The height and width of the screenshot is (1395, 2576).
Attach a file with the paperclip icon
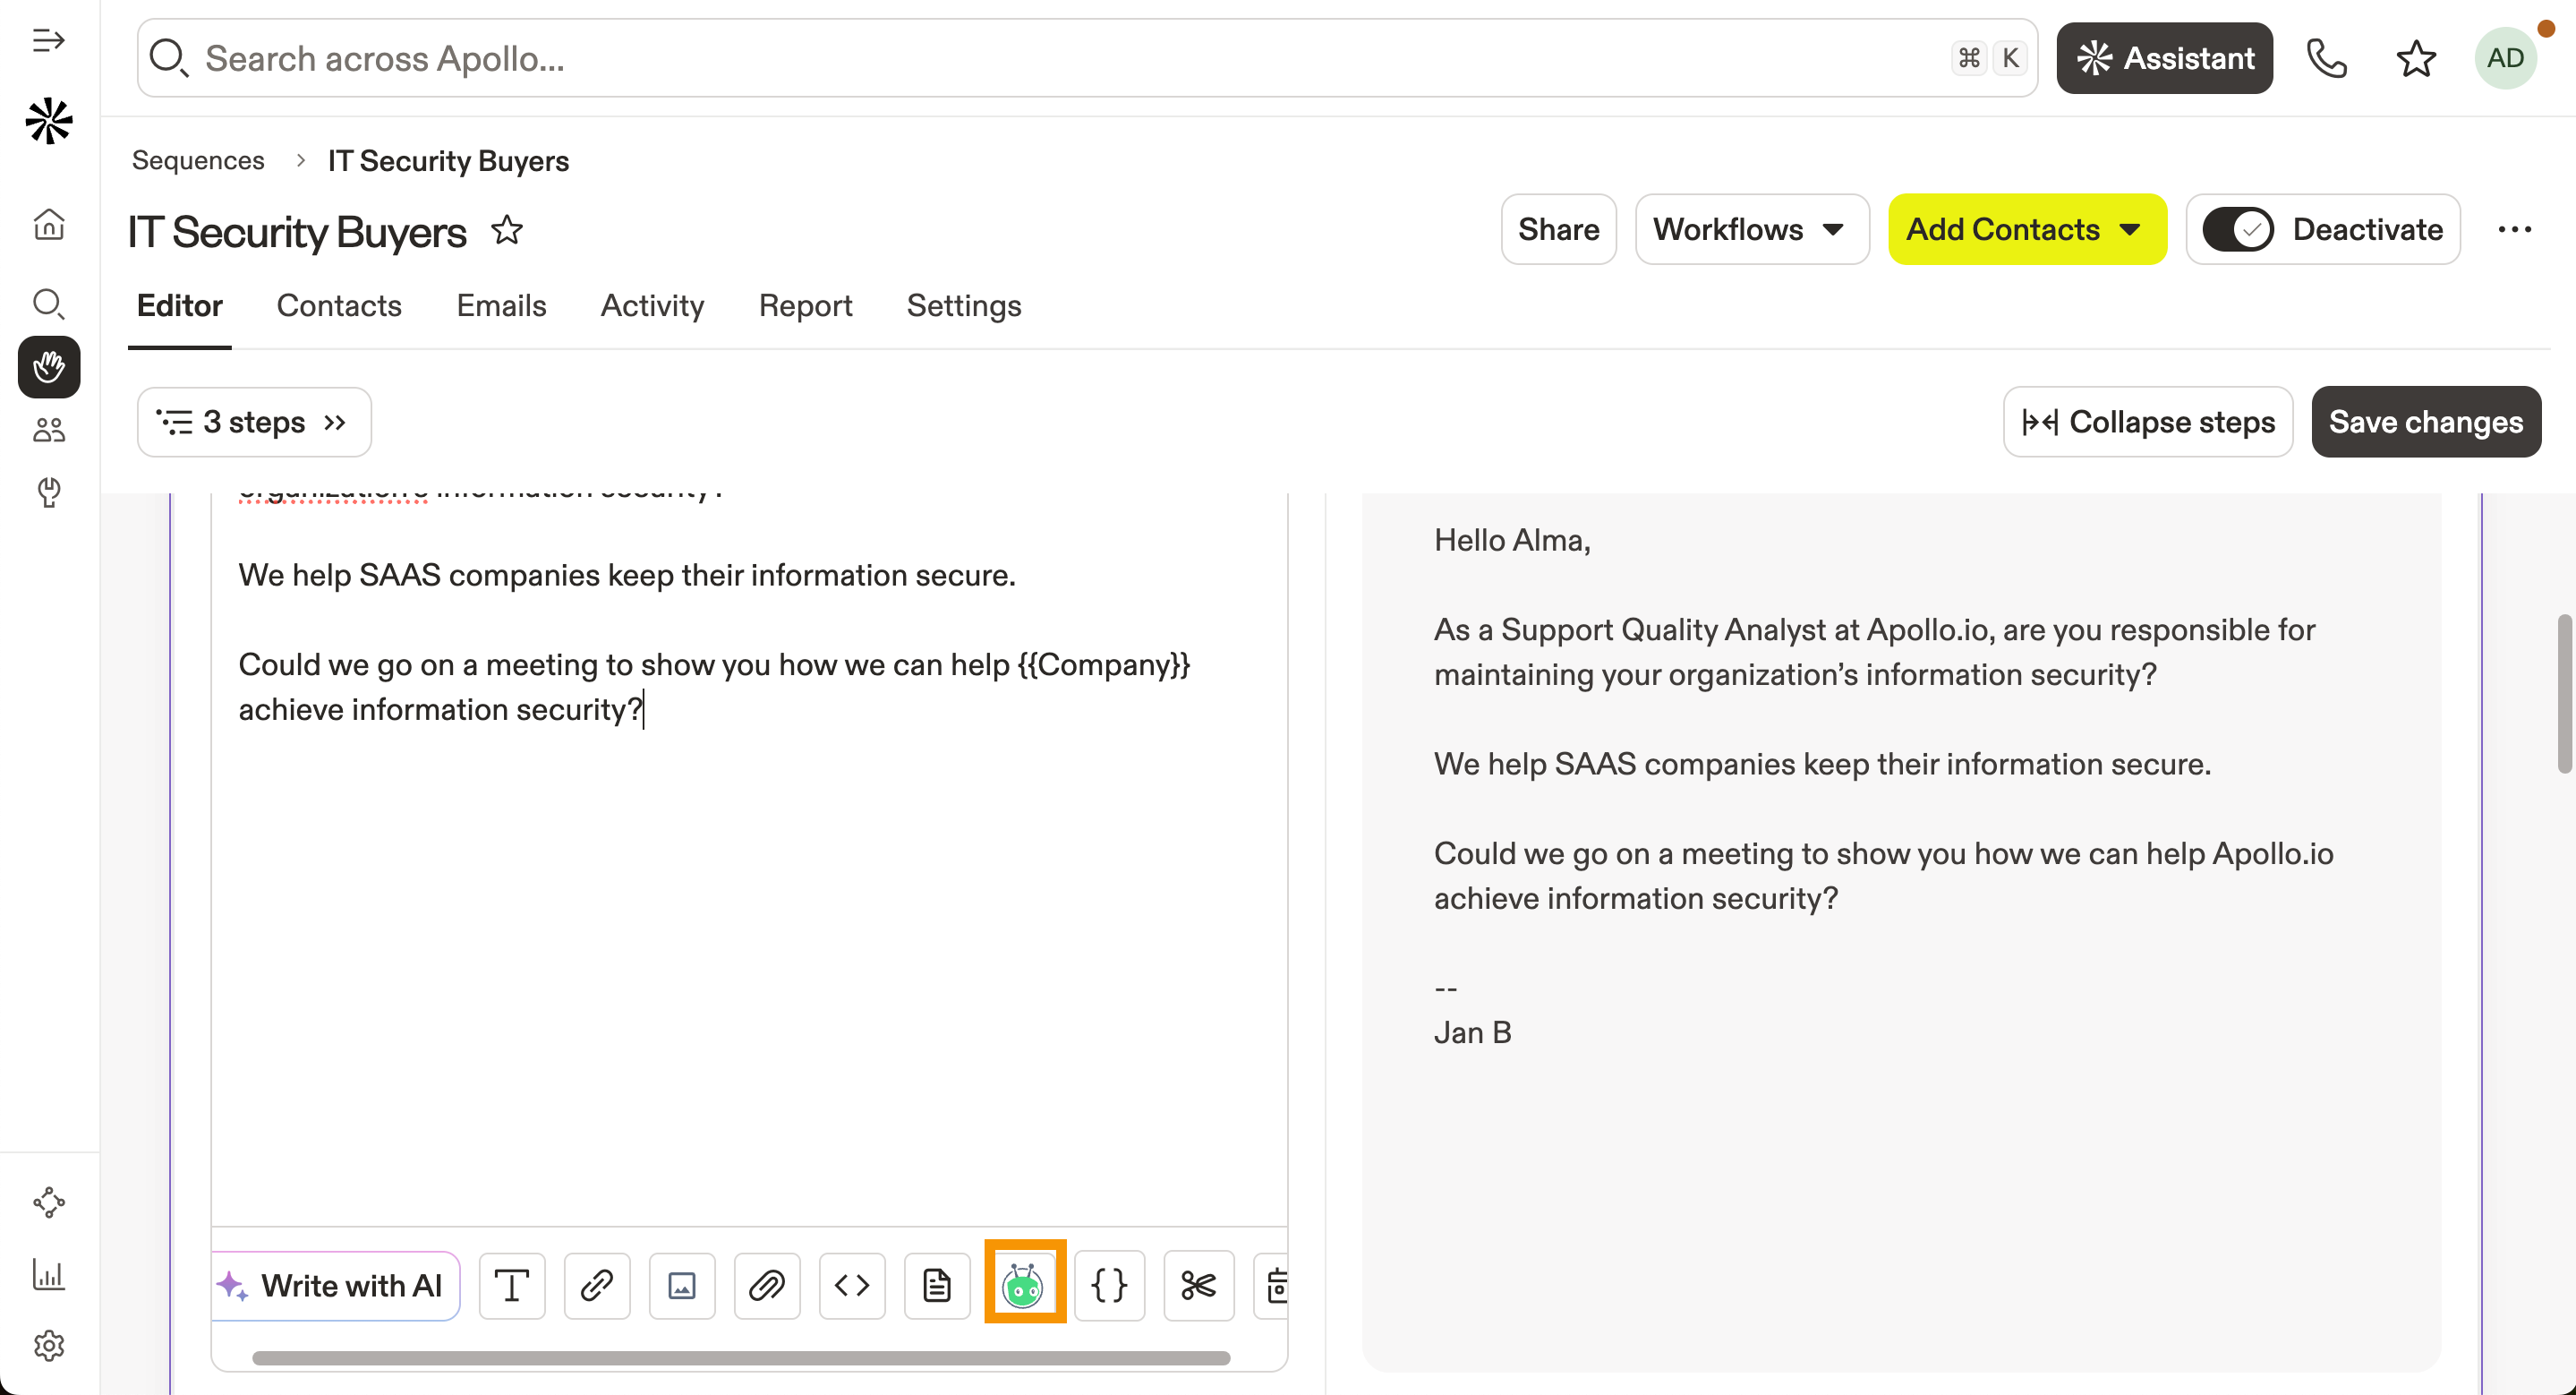pyautogui.click(x=766, y=1285)
